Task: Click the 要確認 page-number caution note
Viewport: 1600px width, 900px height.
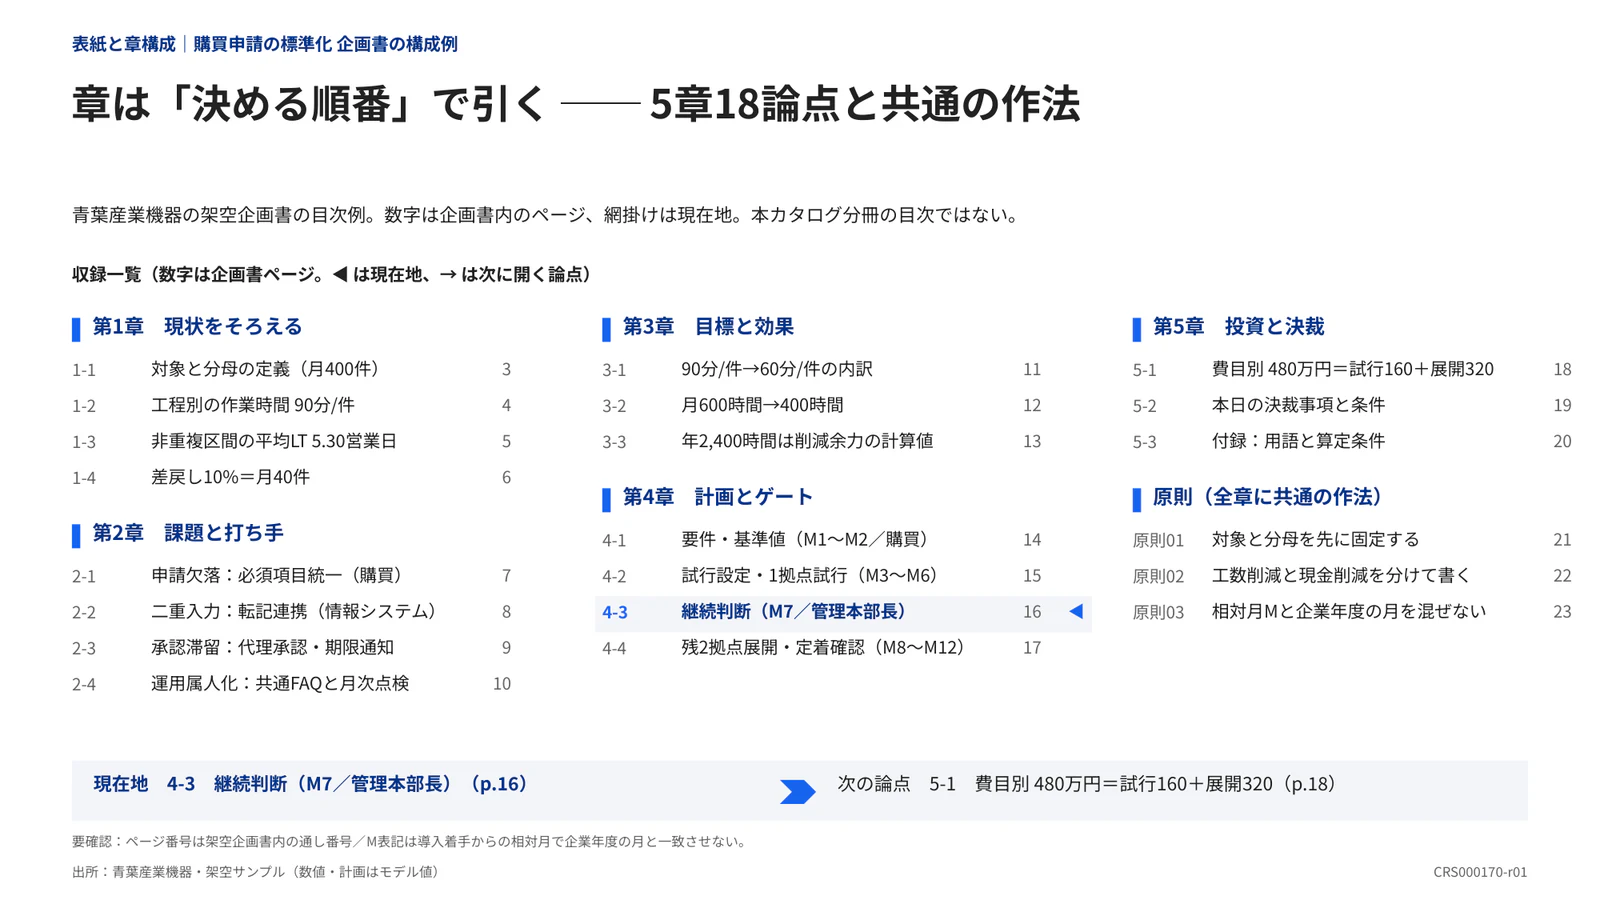Action: click(x=409, y=842)
